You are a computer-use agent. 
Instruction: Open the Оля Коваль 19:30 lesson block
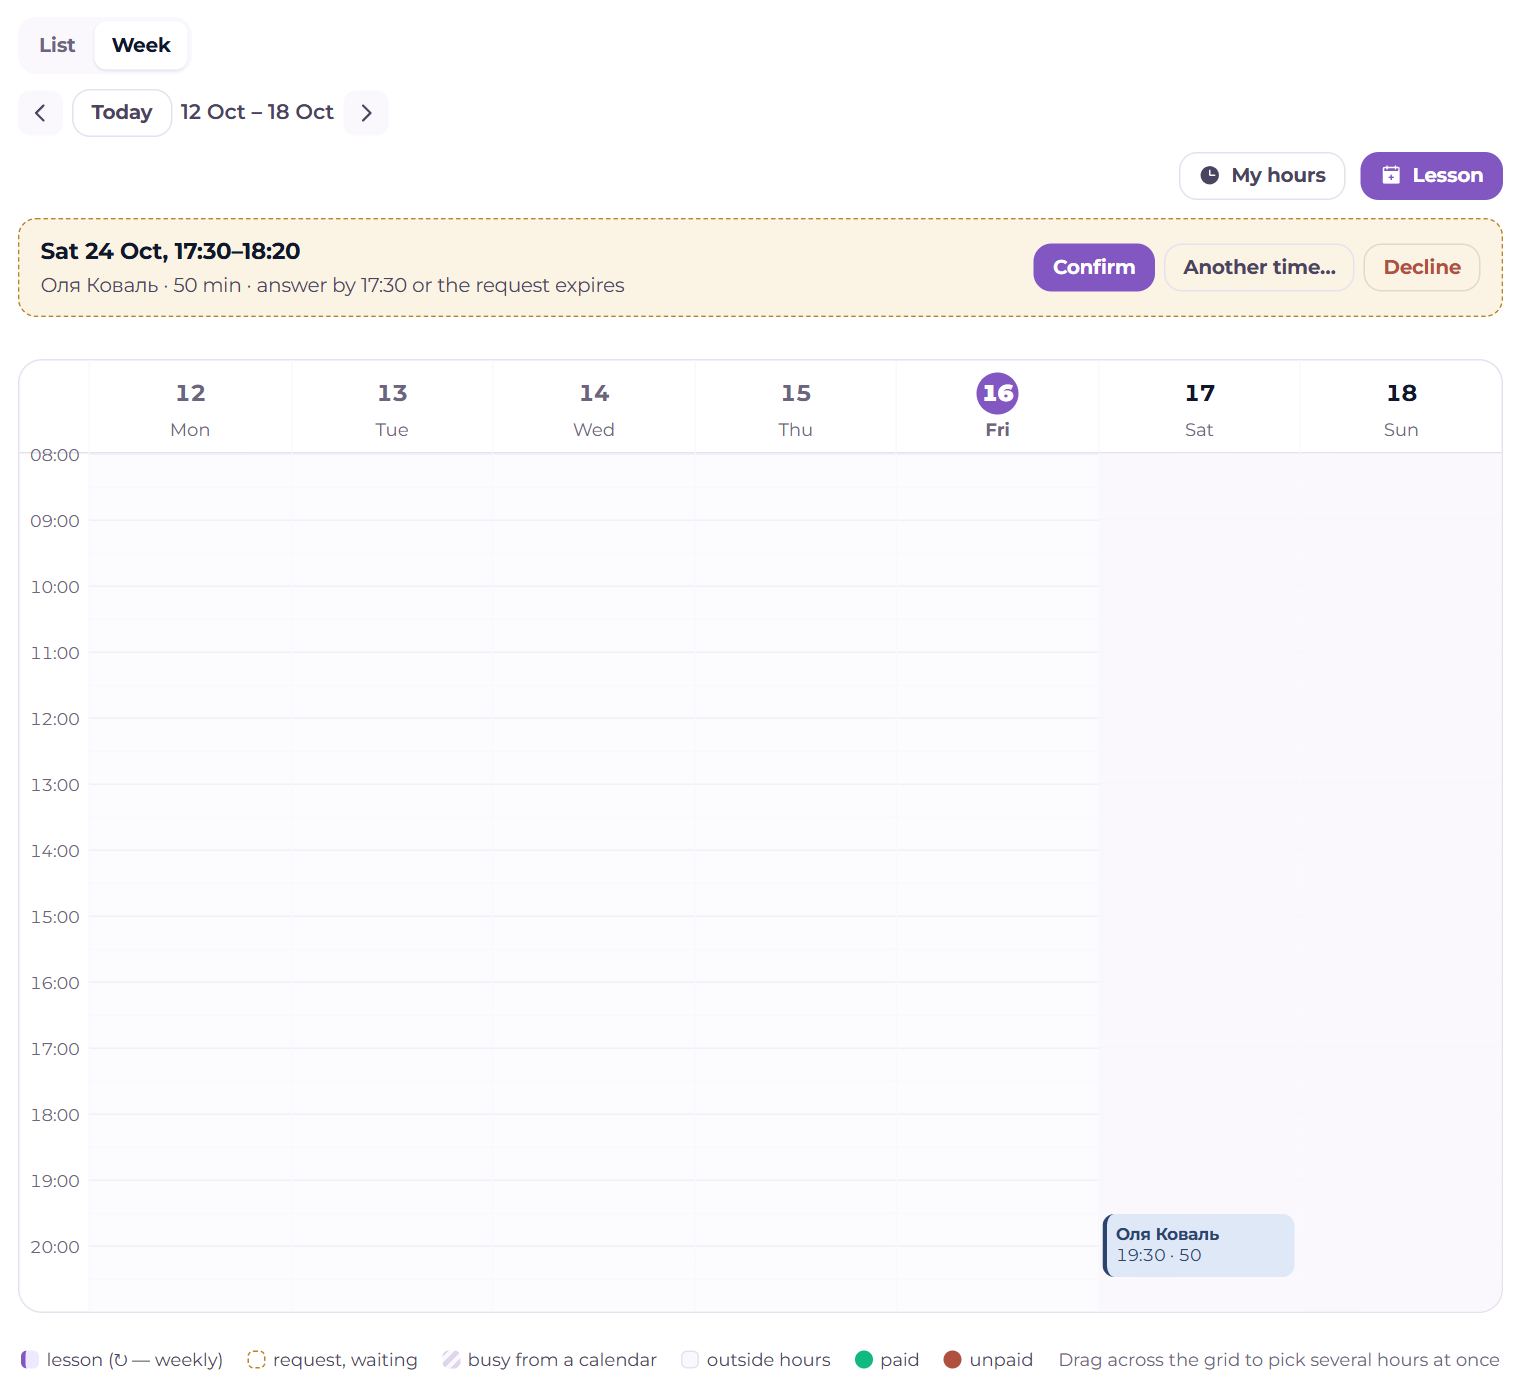pyautogui.click(x=1198, y=1245)
